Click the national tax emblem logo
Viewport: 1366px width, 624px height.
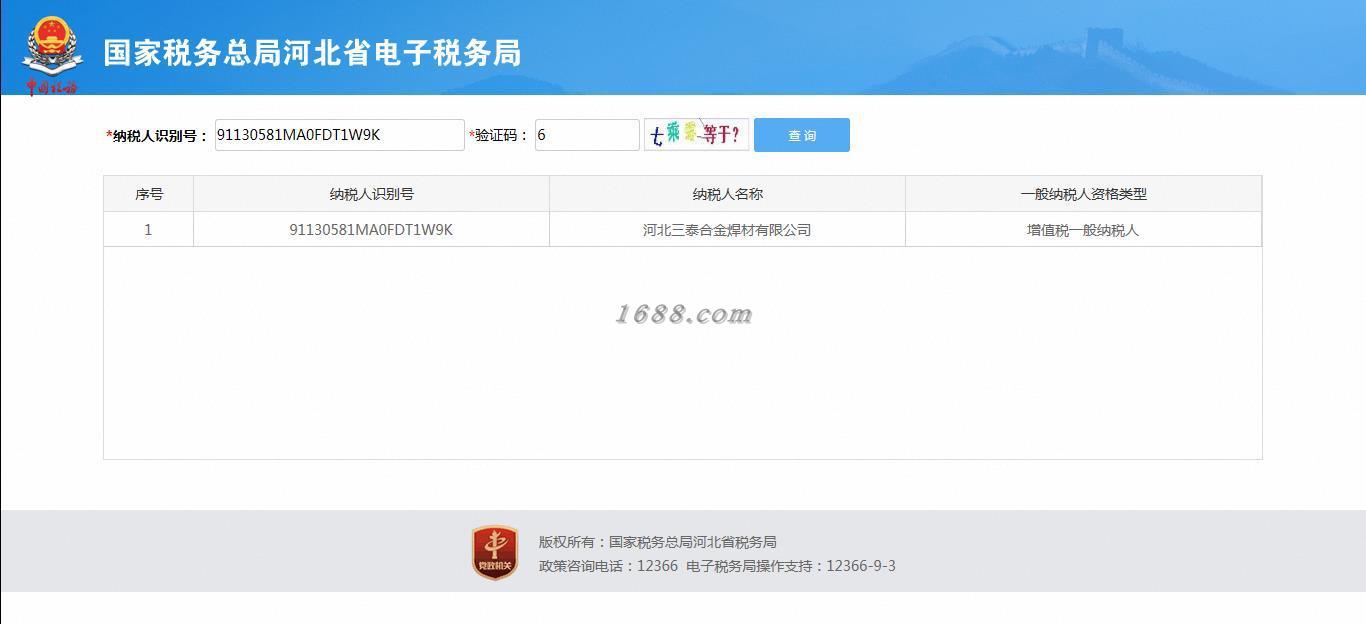[x=53, y=56]
